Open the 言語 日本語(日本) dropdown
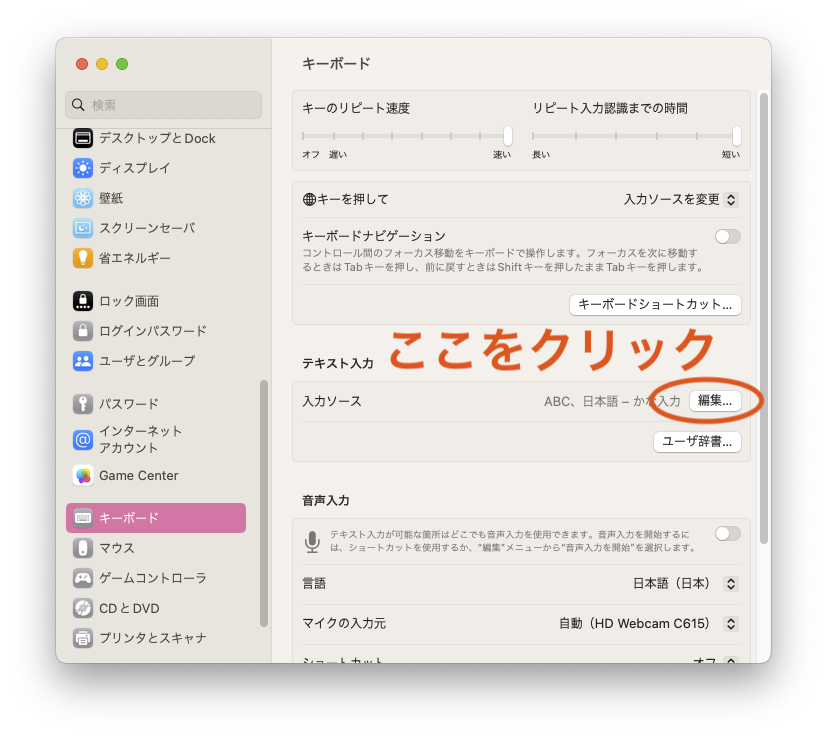The width and height of the screenshot is (827, 737). point(685,583)
